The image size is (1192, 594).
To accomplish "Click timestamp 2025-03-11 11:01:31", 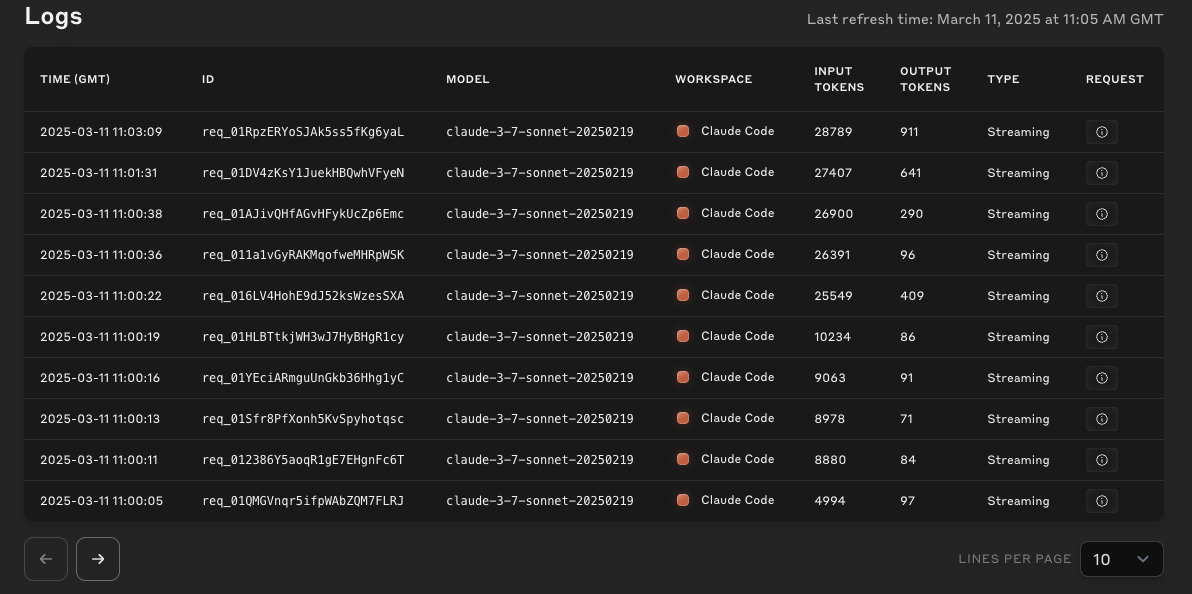I will [99, 173].
